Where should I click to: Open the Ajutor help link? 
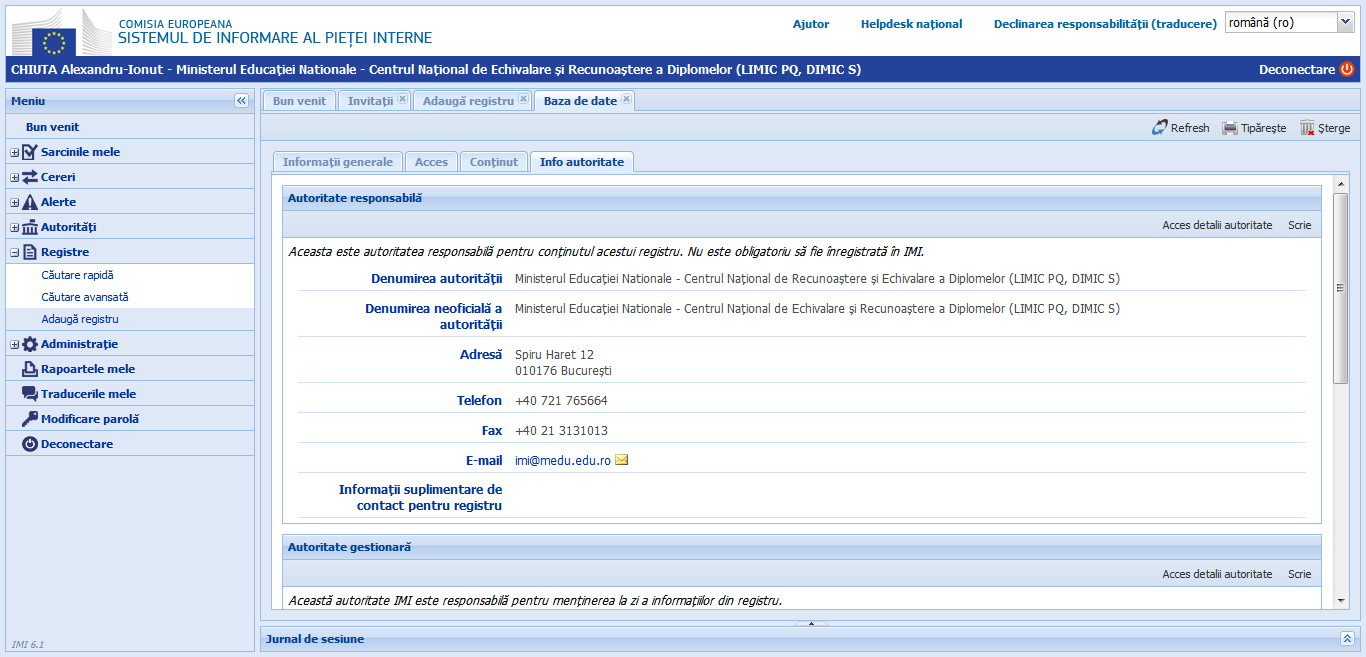point(810,24)
